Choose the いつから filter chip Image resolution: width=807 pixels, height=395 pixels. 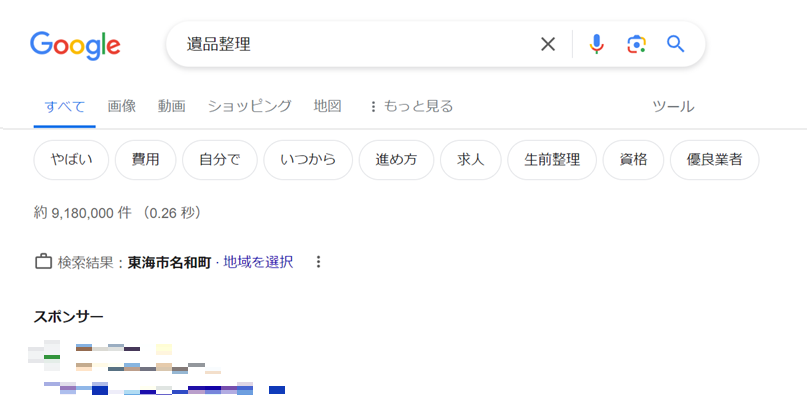308,160
